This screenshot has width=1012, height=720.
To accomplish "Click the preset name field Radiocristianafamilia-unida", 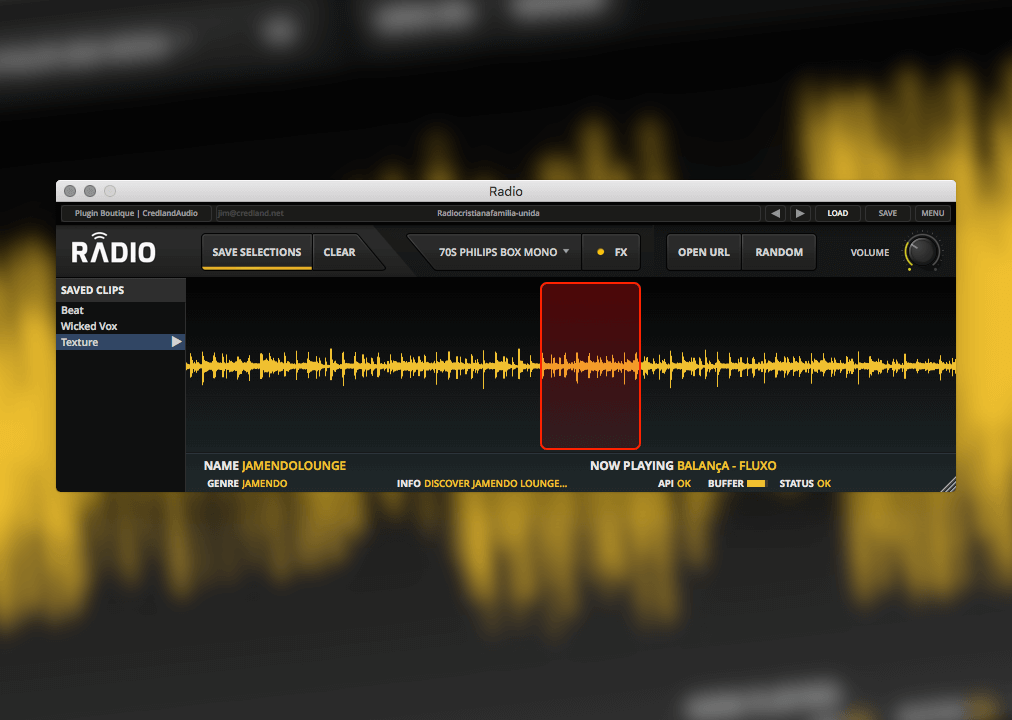I will coord(488,213).
